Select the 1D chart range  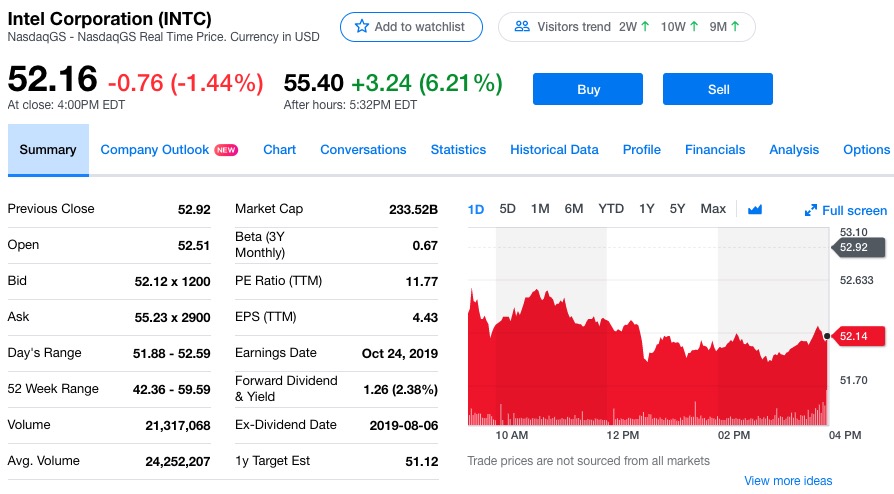(x=476, y=209)
